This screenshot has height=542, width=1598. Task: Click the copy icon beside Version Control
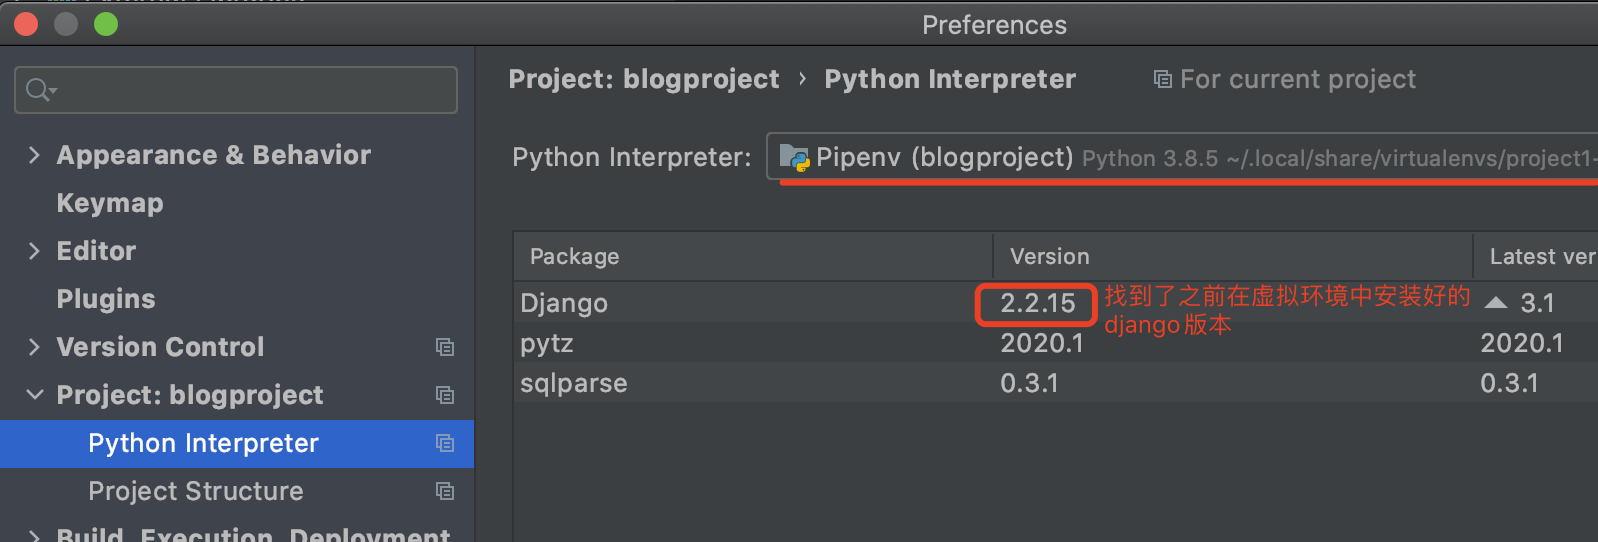click(x=445, y=347)
